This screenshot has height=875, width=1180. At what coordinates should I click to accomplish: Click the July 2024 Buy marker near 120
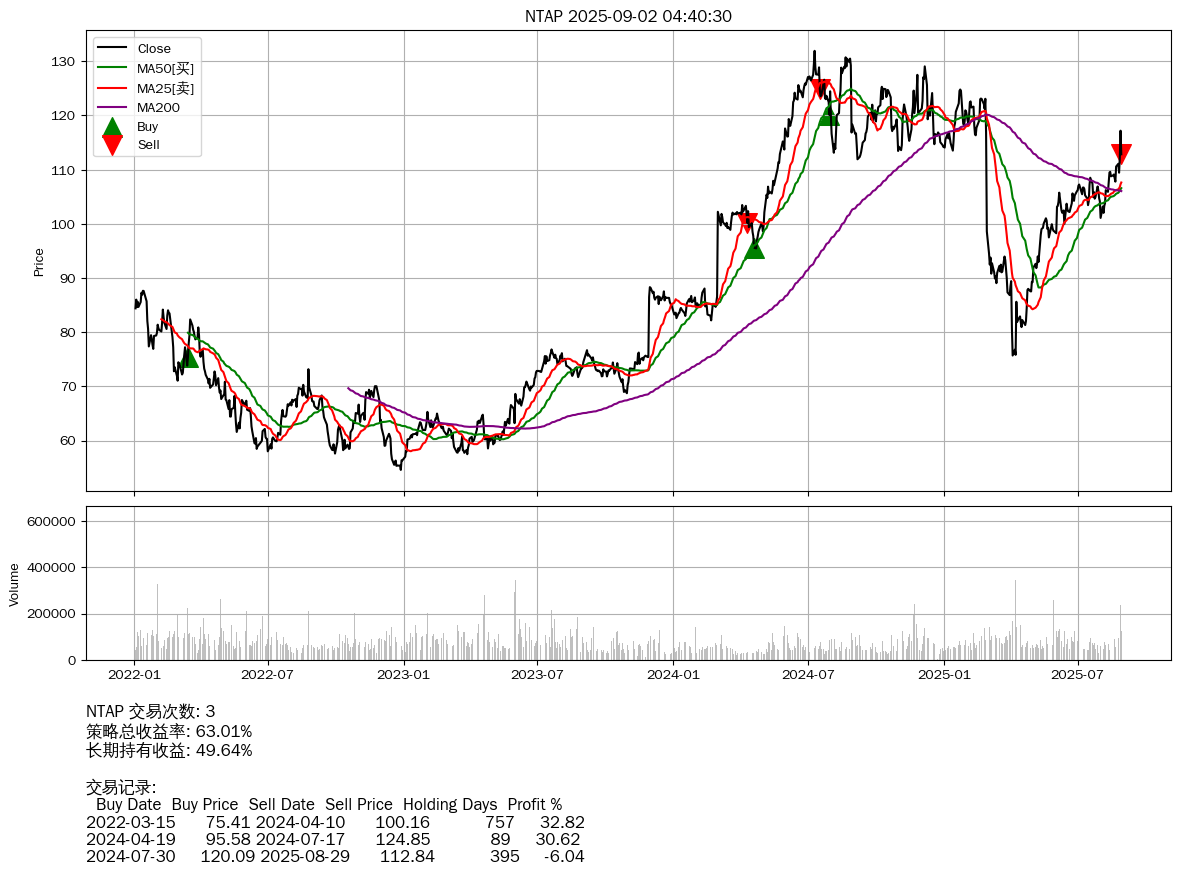pyautogui.click(x=828, y=116)
